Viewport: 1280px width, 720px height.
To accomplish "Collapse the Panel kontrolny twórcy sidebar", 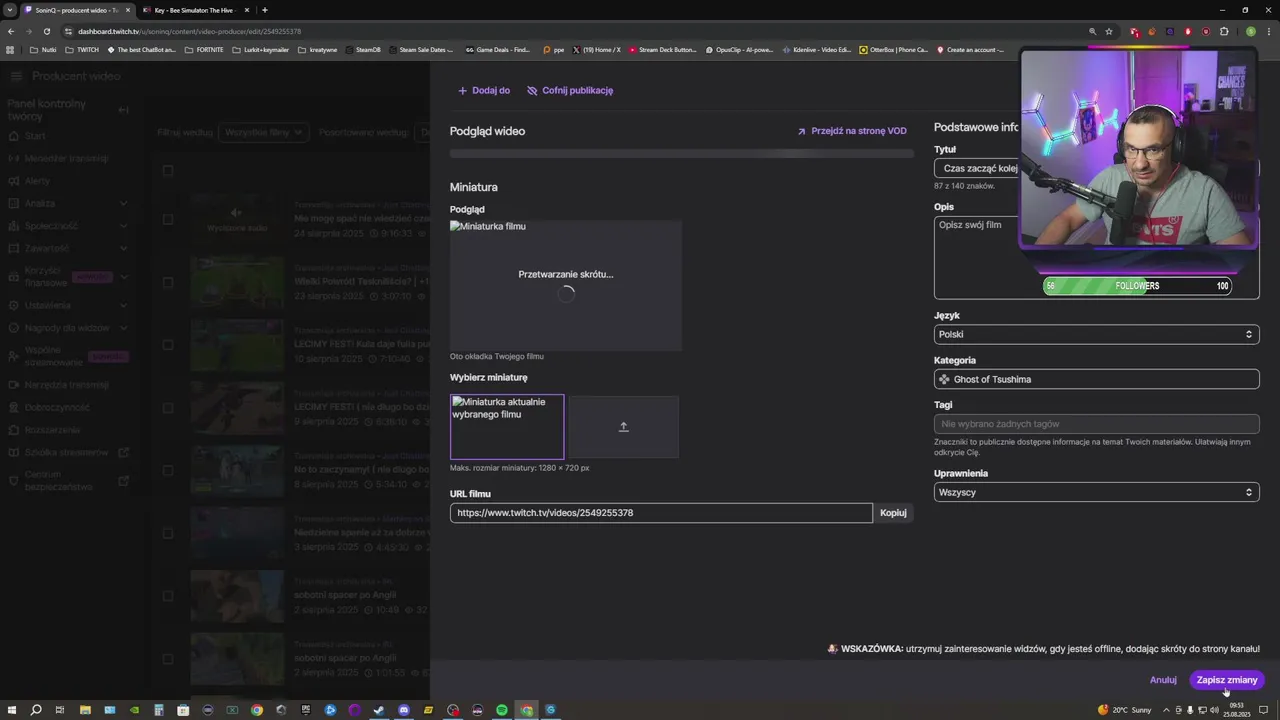I will 123,110.
